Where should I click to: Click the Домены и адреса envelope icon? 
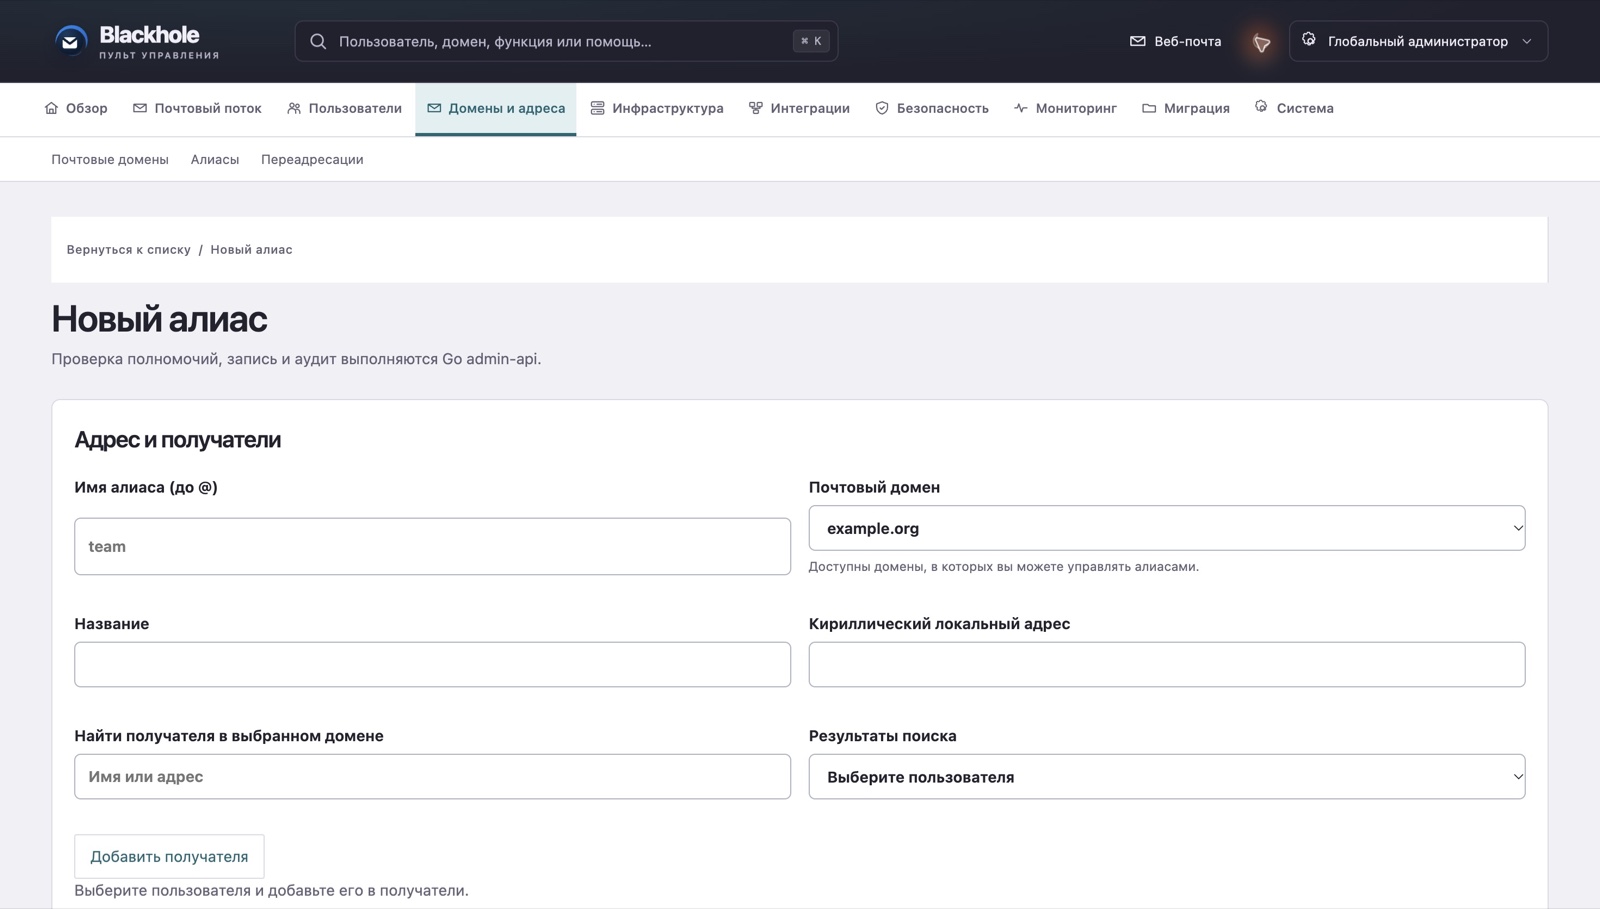coord(434,108)
